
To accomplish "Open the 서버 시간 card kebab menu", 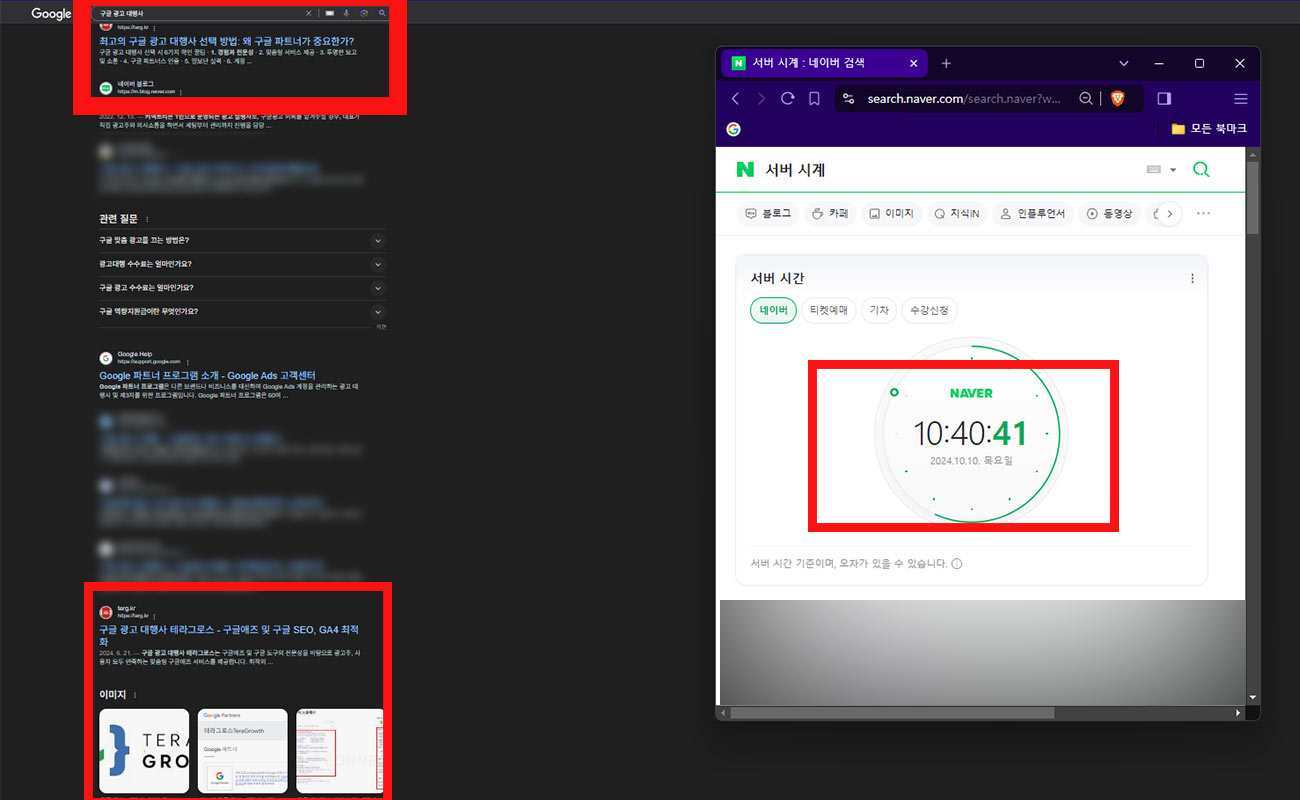I will [x=1192, y=278].
